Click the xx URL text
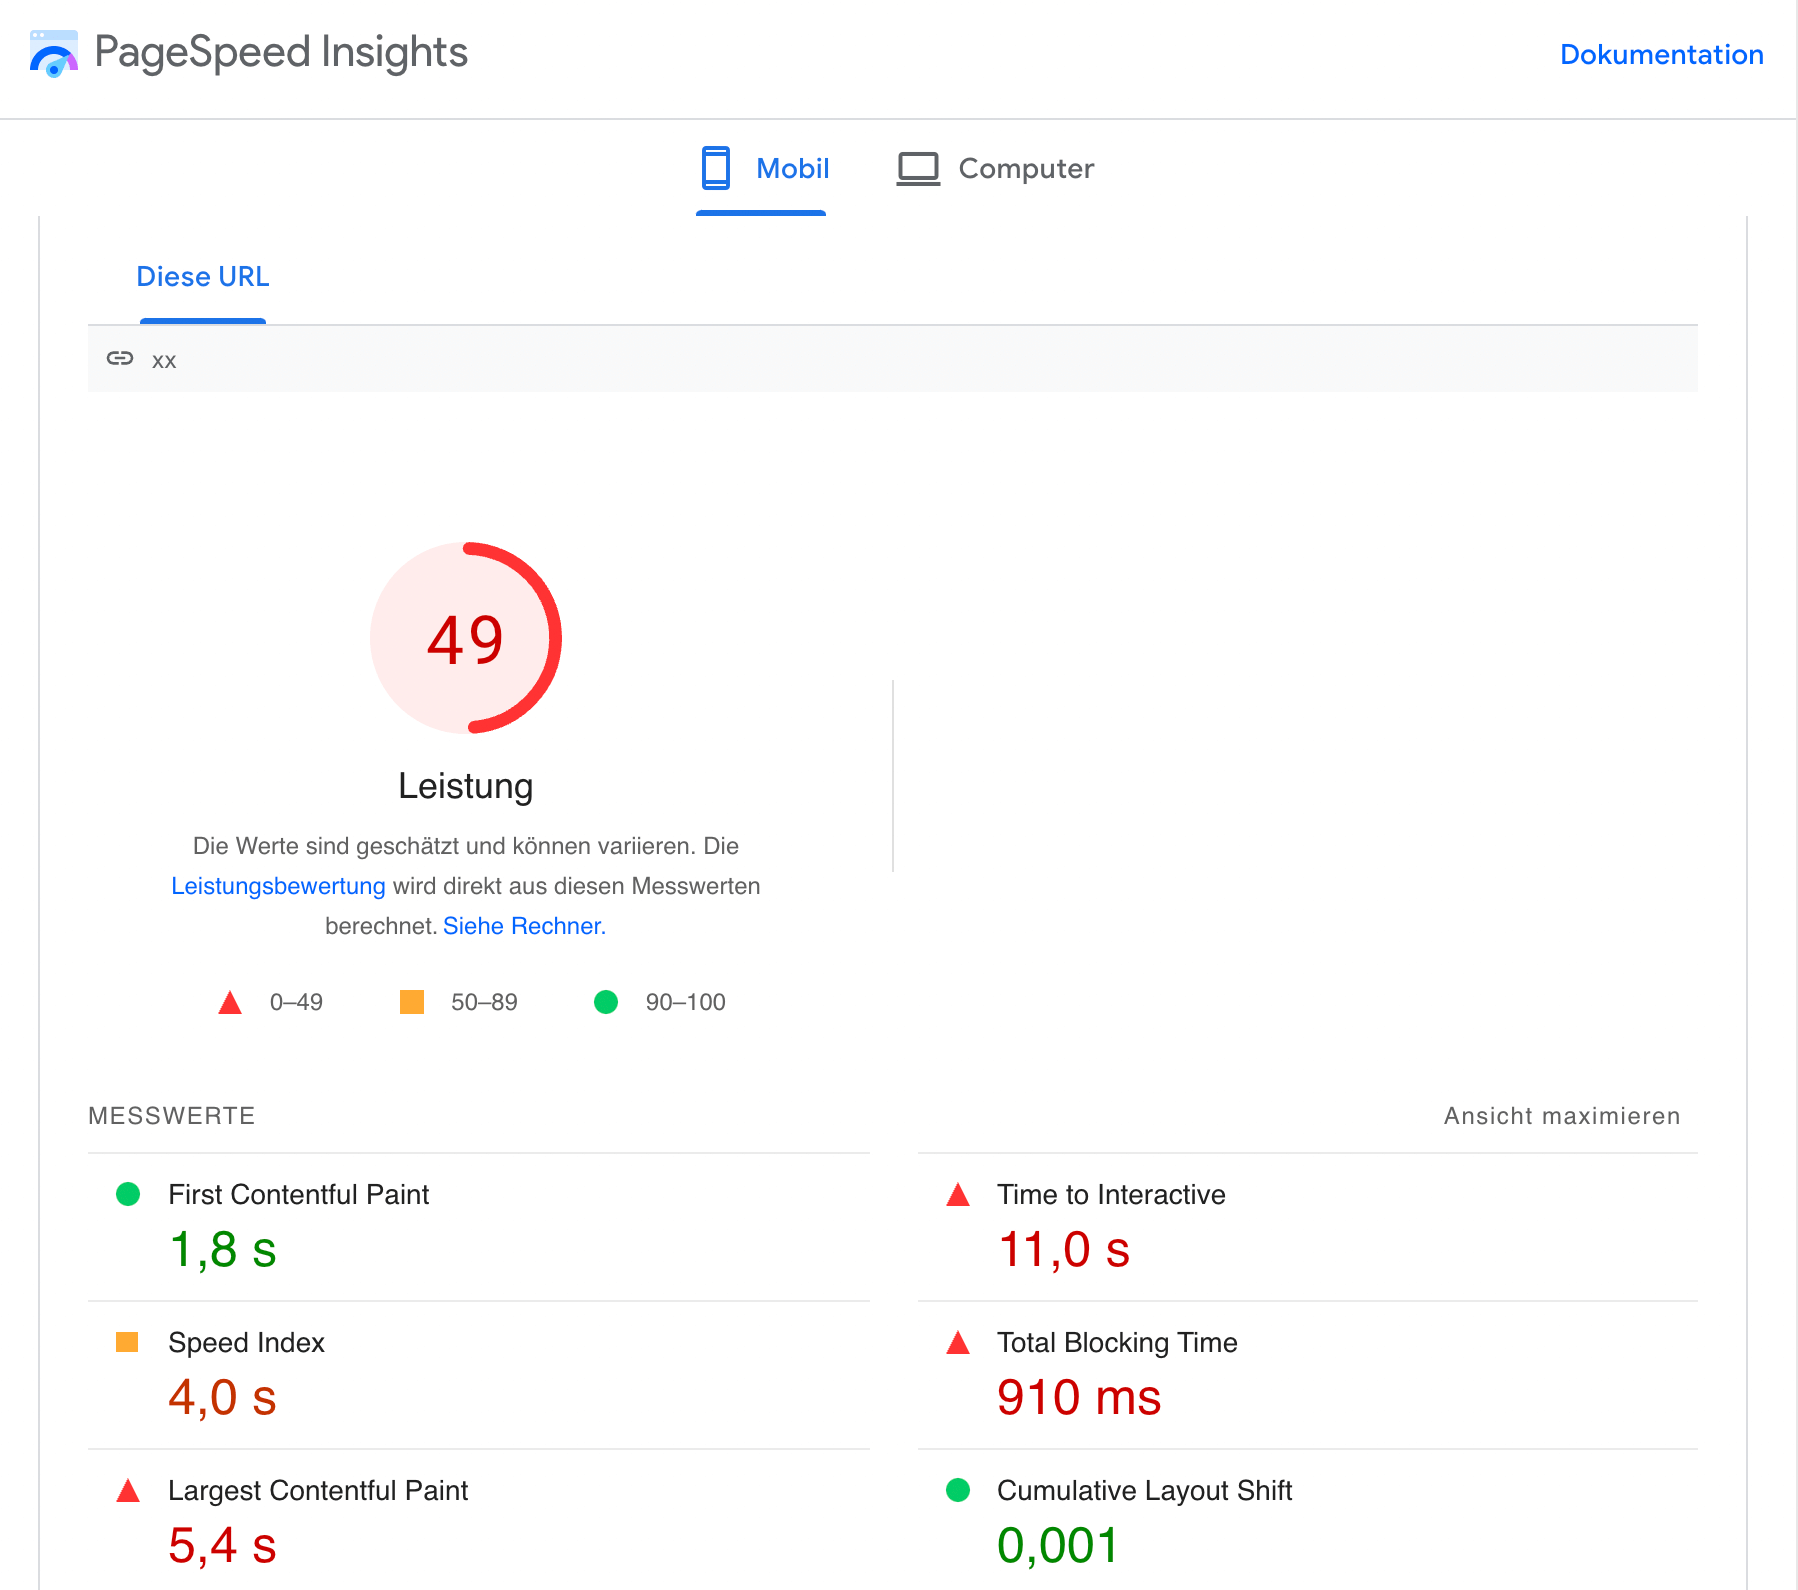The height and width of the screenshot is (1590, 1798). pos(164,361)
